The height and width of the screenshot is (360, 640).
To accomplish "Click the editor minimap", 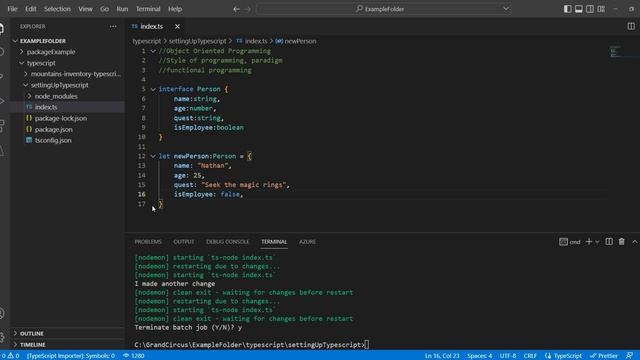I will pyautogui.click(x=616, y=52).
